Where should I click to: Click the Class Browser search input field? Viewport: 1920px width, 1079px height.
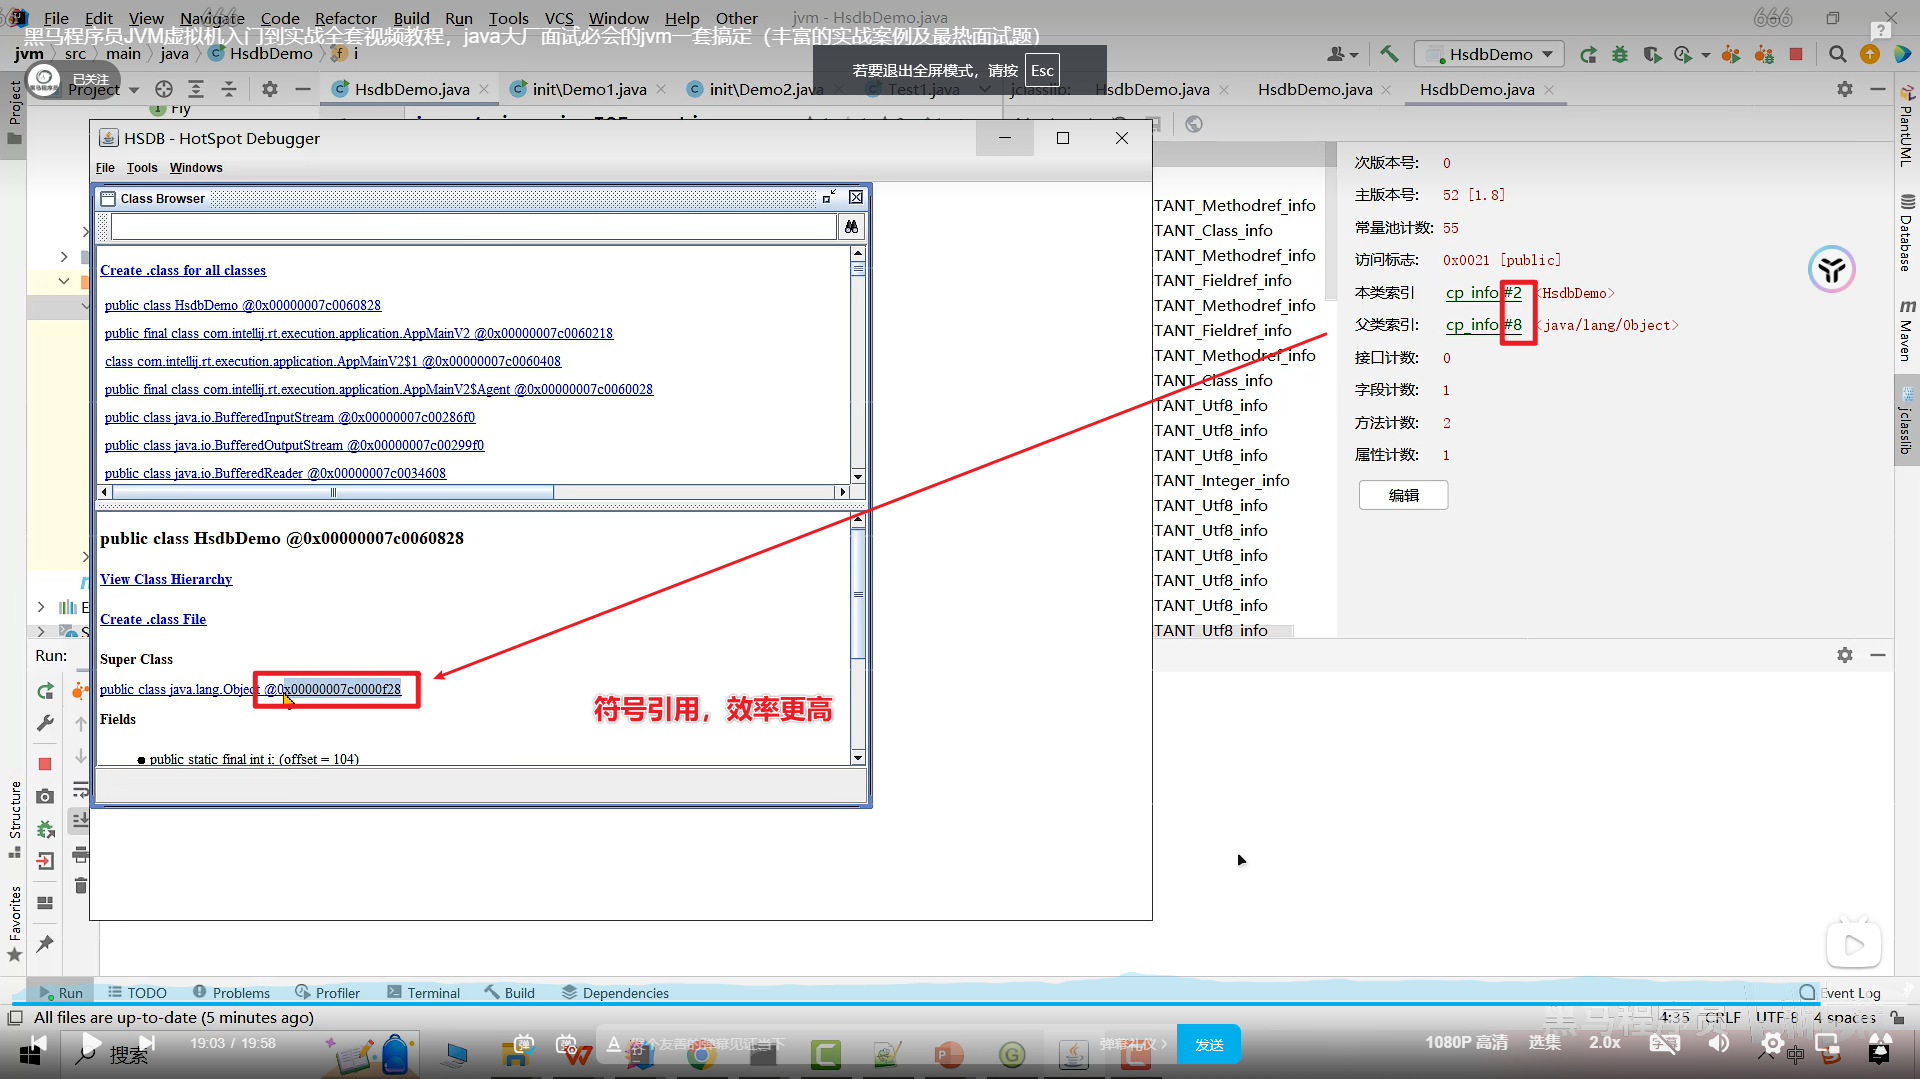[474, 227]
